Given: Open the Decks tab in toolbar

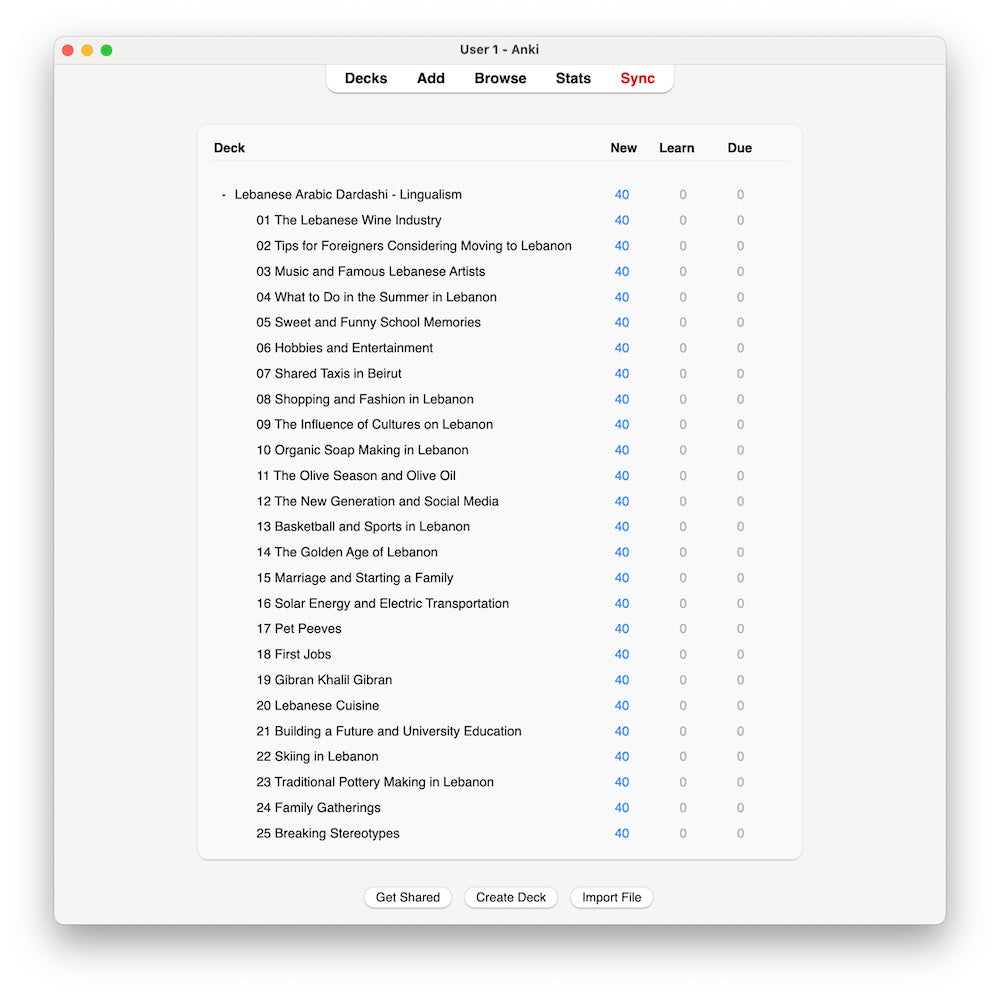Looking at the screenshot, I should [x=365, y=78].
